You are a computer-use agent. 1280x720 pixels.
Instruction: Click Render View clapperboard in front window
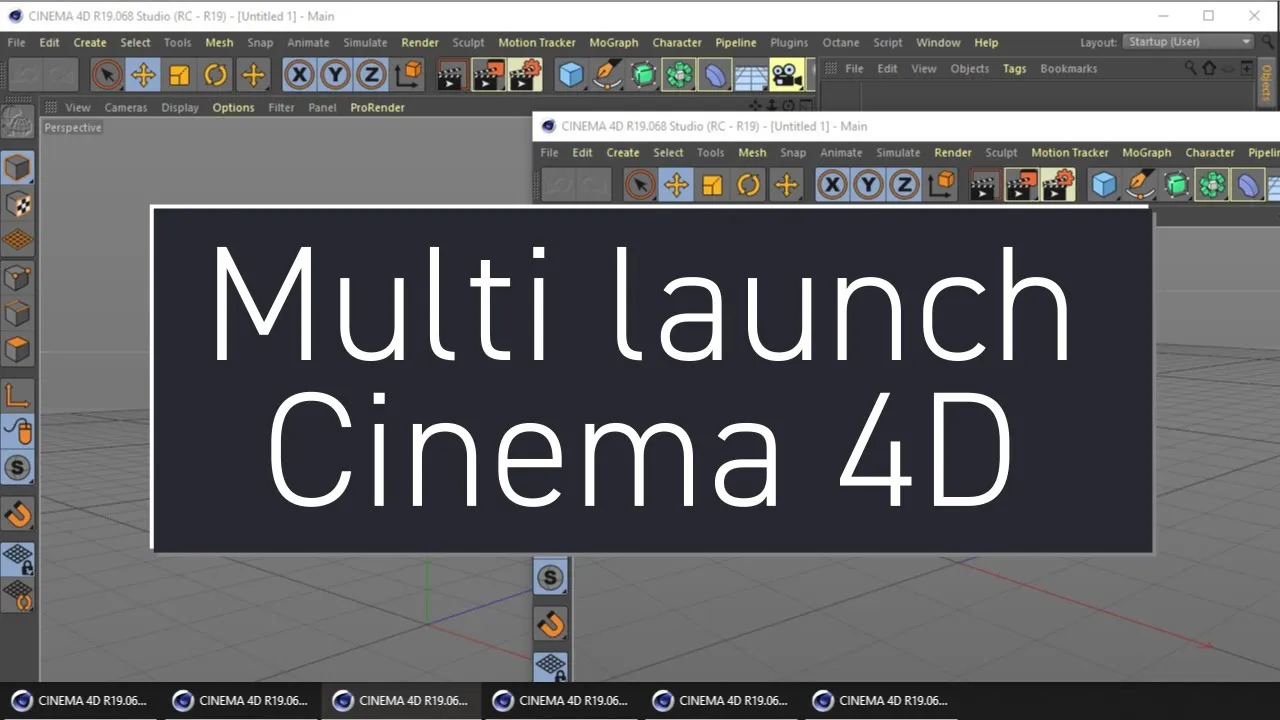click(985, 185)
